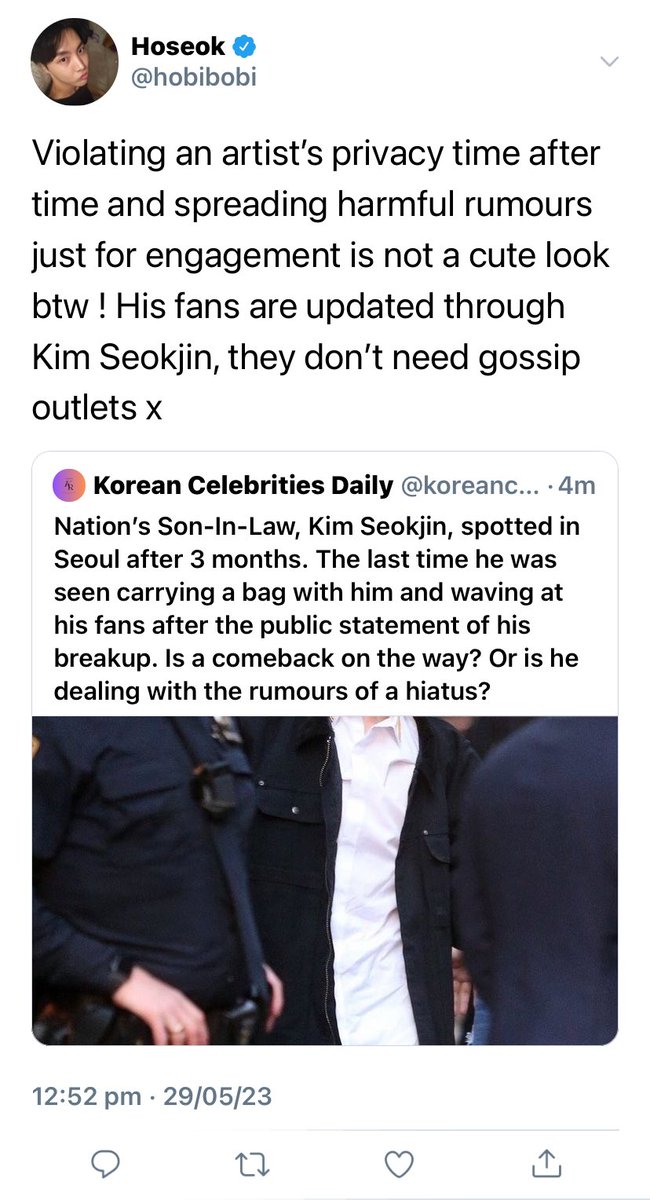The height and width of the screenshot is (1200, 650).
Task: Open the tweet options chevron menu
Action: point(607,62)
